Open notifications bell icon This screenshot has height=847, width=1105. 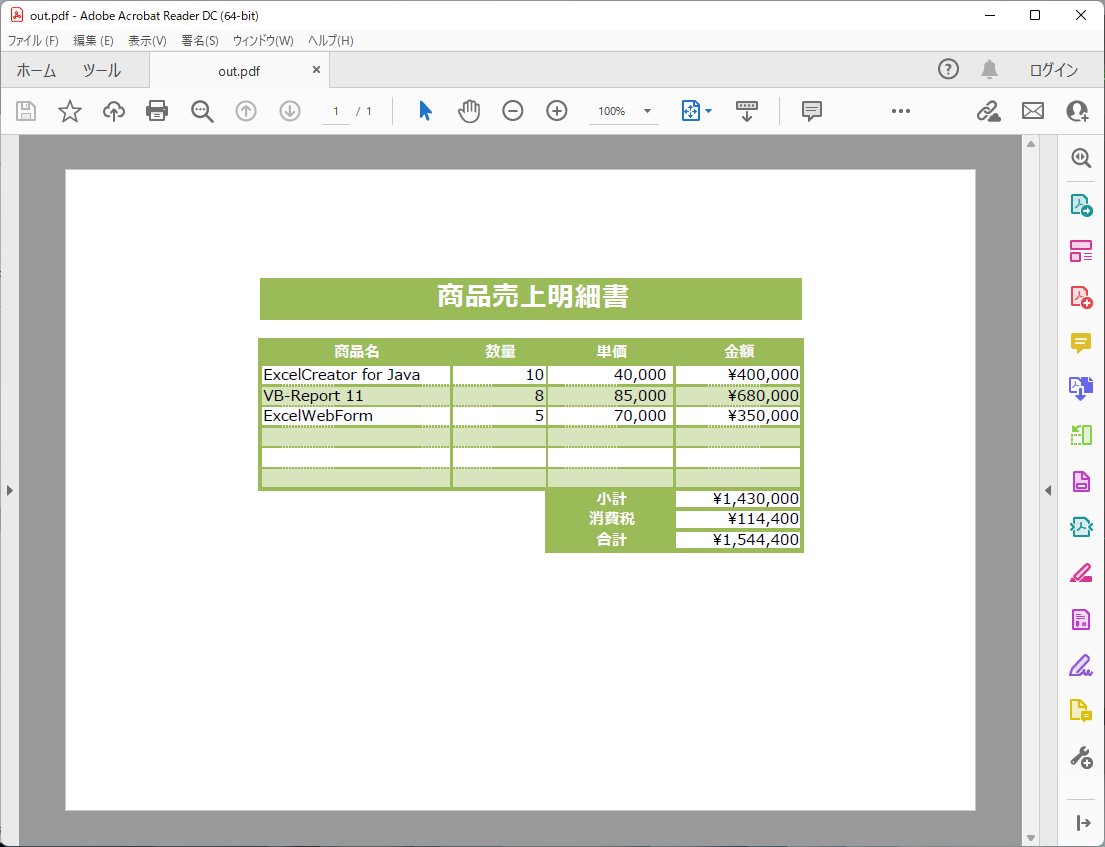[x=989, y=69]
